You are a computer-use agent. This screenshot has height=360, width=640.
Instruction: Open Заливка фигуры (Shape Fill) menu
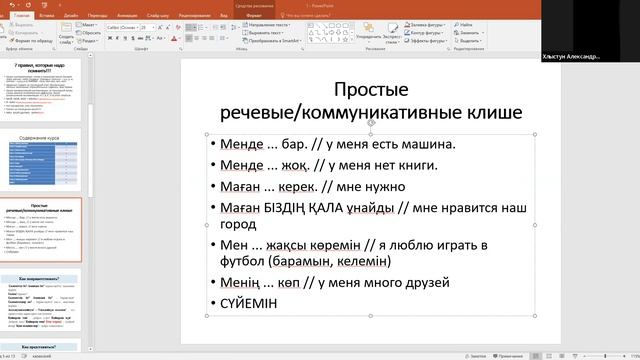(425, 25)
